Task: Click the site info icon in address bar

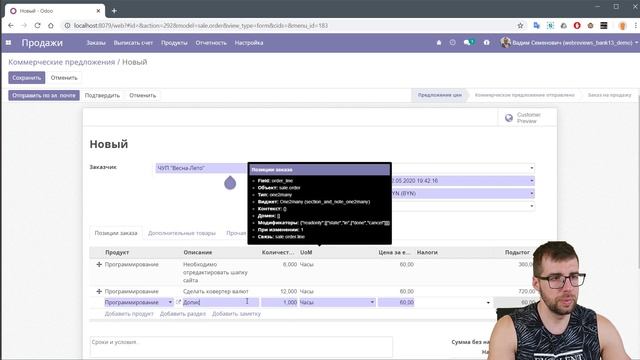Action: pos(67,25)
